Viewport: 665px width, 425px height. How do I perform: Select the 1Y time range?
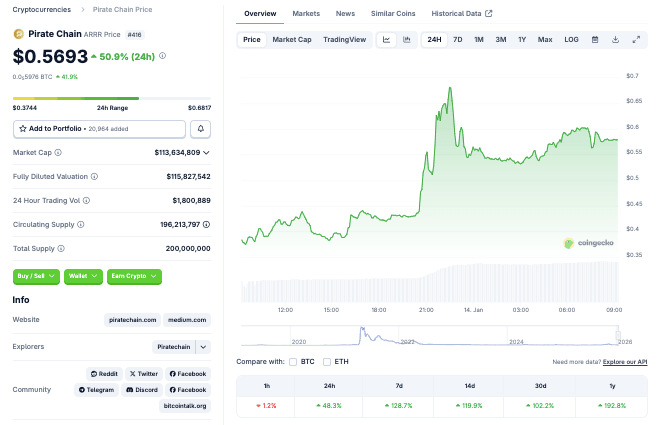(522, 39)
